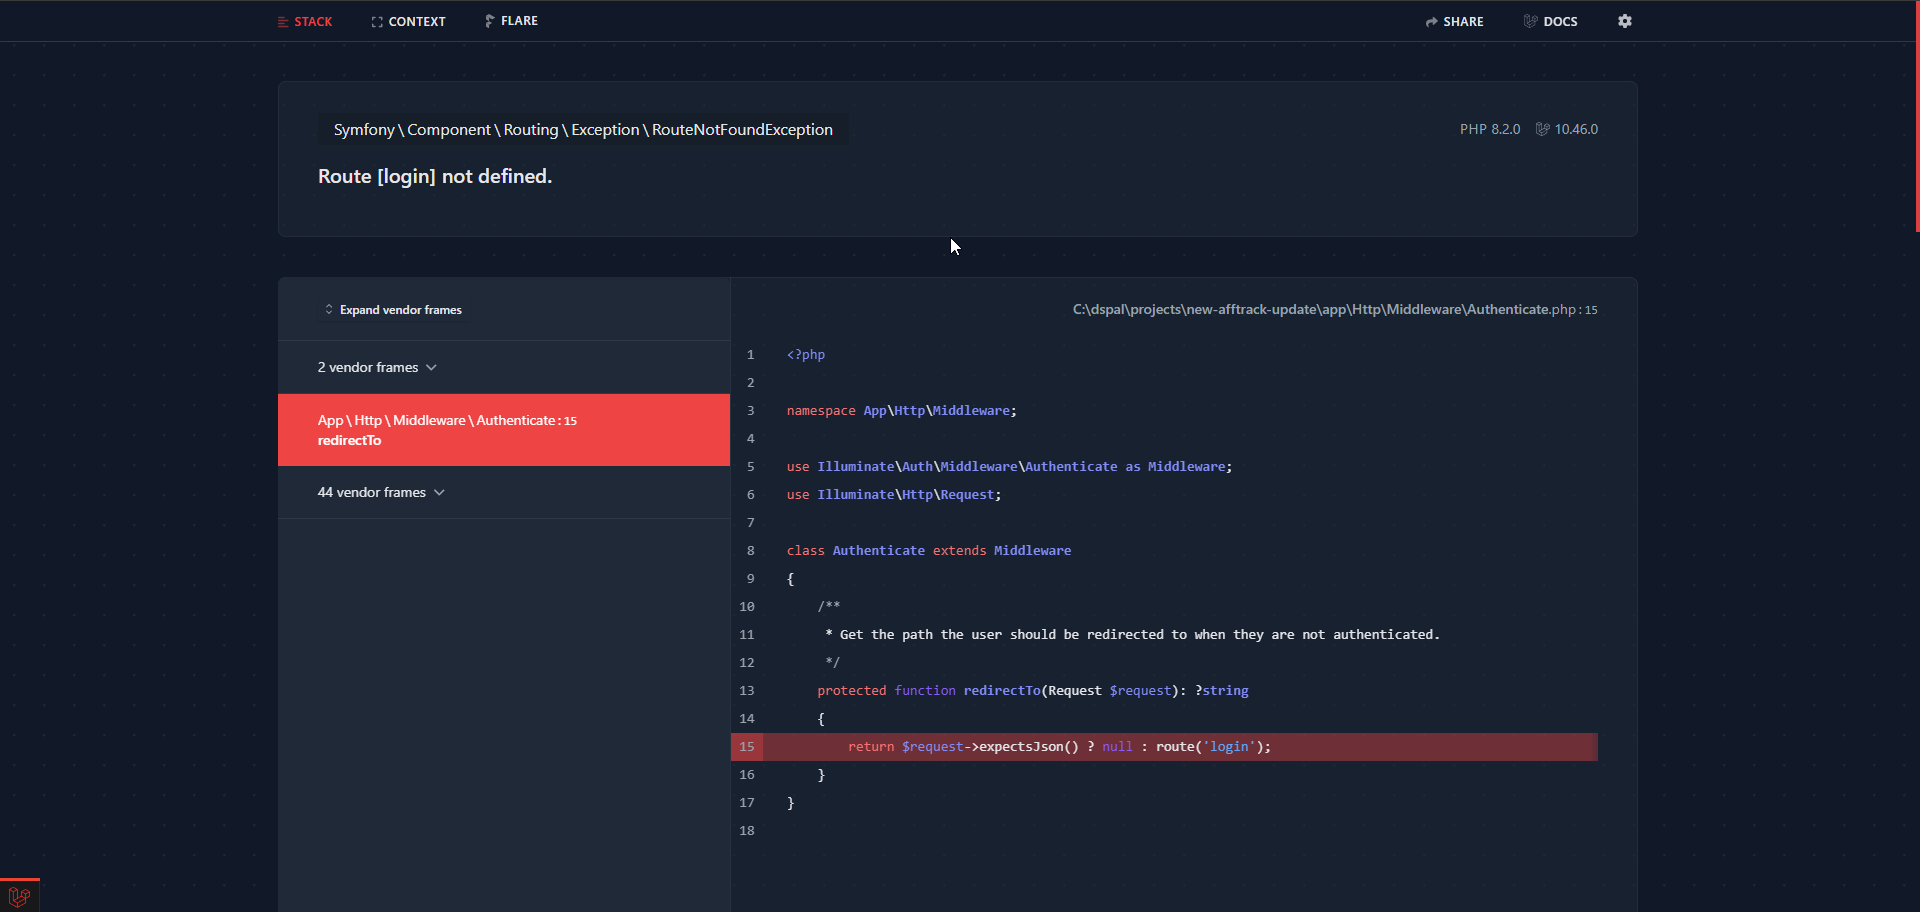Open the settings gear icon

pyautogui.click(x=1624, y=21)
